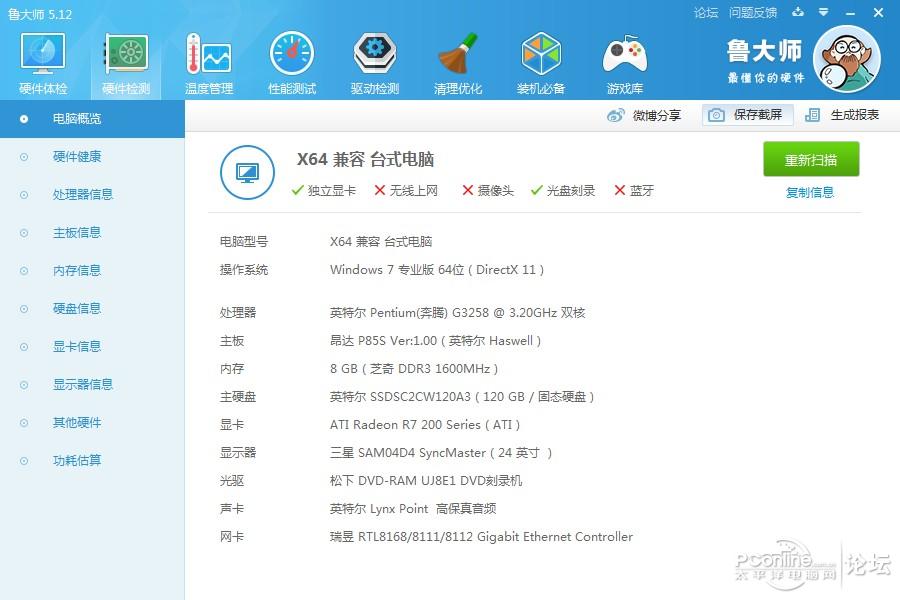Click the Windows 7 专业版 64位 value
This screenshot has height=600, width=900.
437,269
